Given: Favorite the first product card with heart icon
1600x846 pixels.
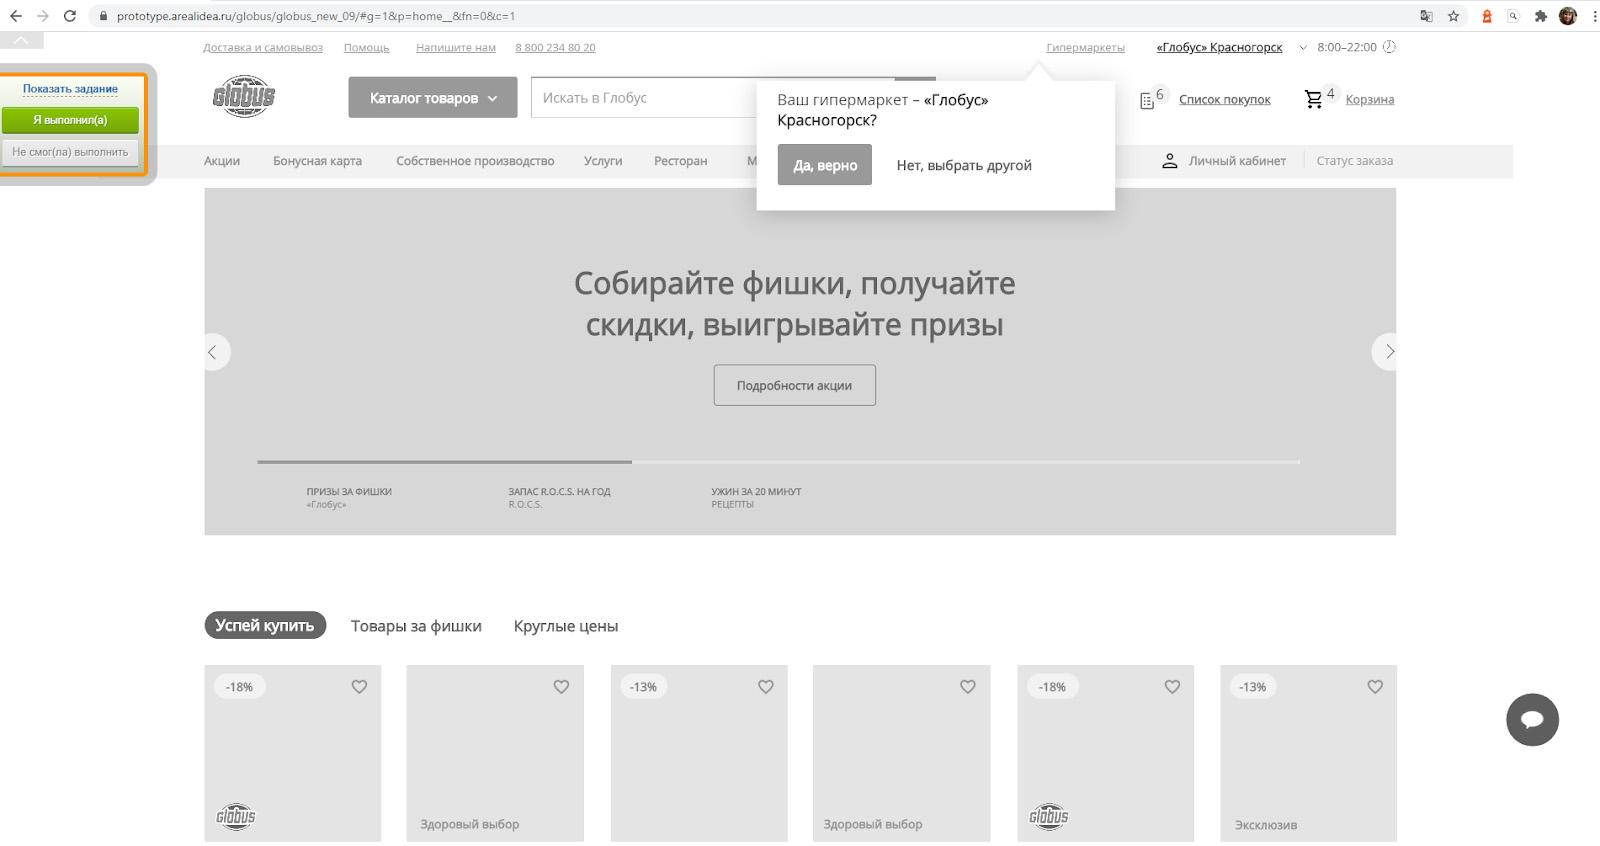Looking at the screenshot, I should (359, 687).
